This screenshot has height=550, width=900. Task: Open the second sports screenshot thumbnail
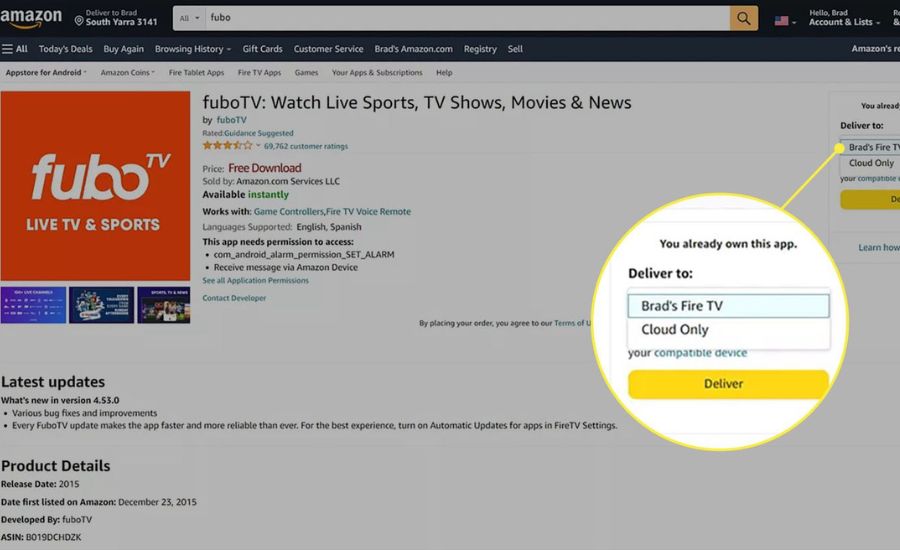click(x=102, y=305)
